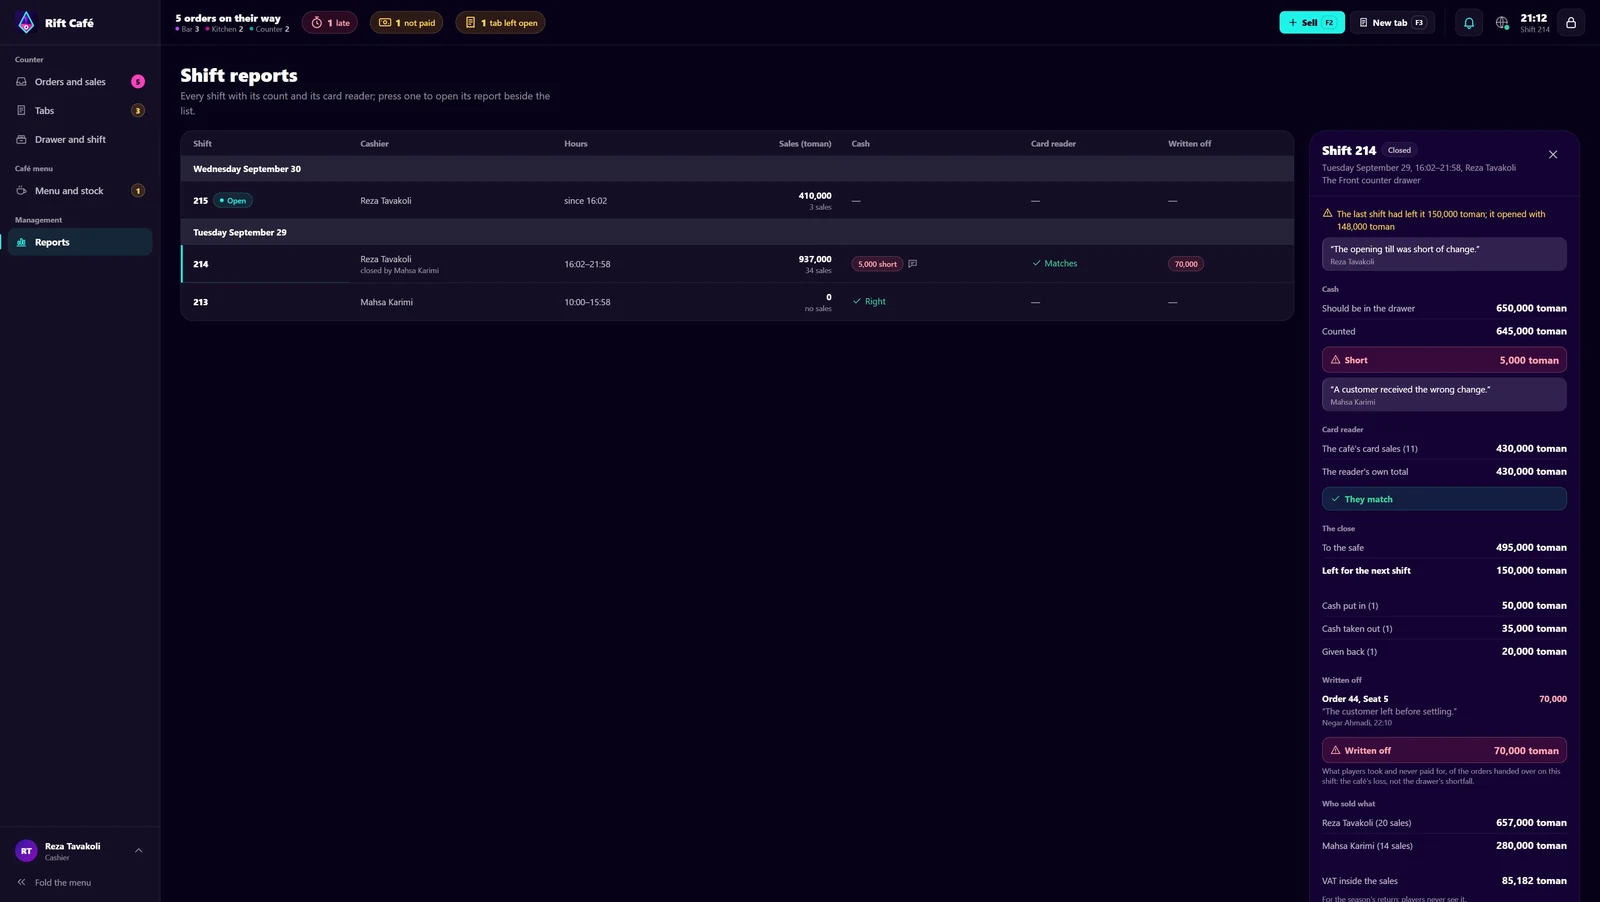Click the clock icon in the late chip

(317, 22)
